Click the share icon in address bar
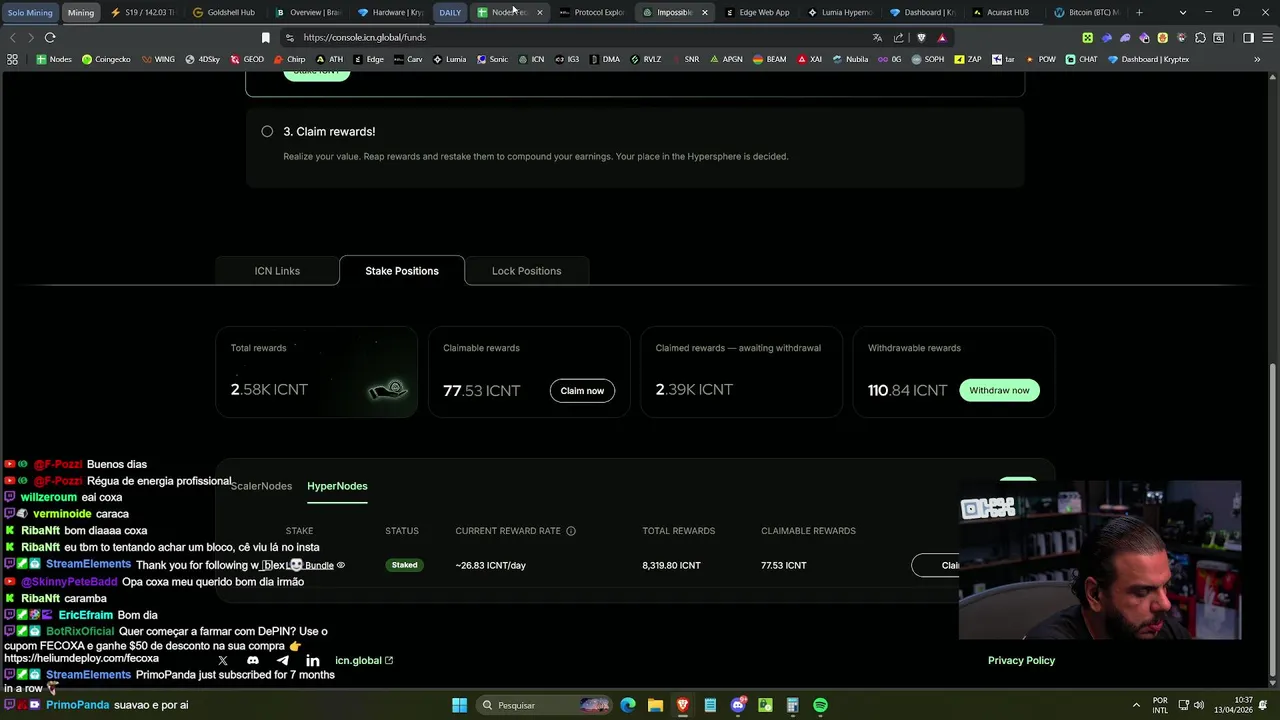 pyautogui.click(x=898, y=37)
